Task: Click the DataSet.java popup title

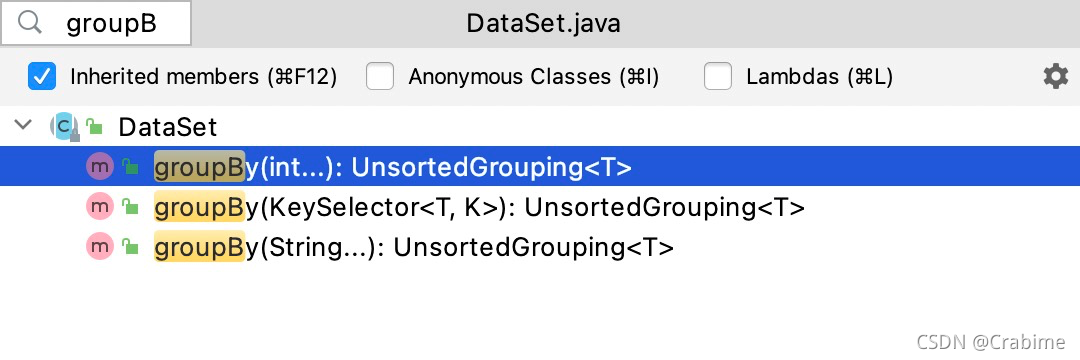Action: click(x=543, y=23)
